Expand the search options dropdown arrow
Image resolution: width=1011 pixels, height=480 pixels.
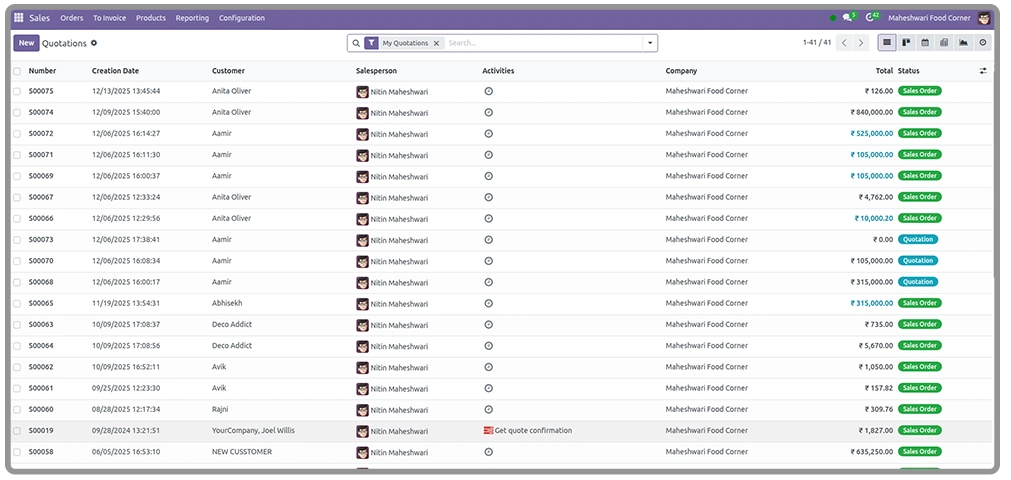tap(650, 43)
